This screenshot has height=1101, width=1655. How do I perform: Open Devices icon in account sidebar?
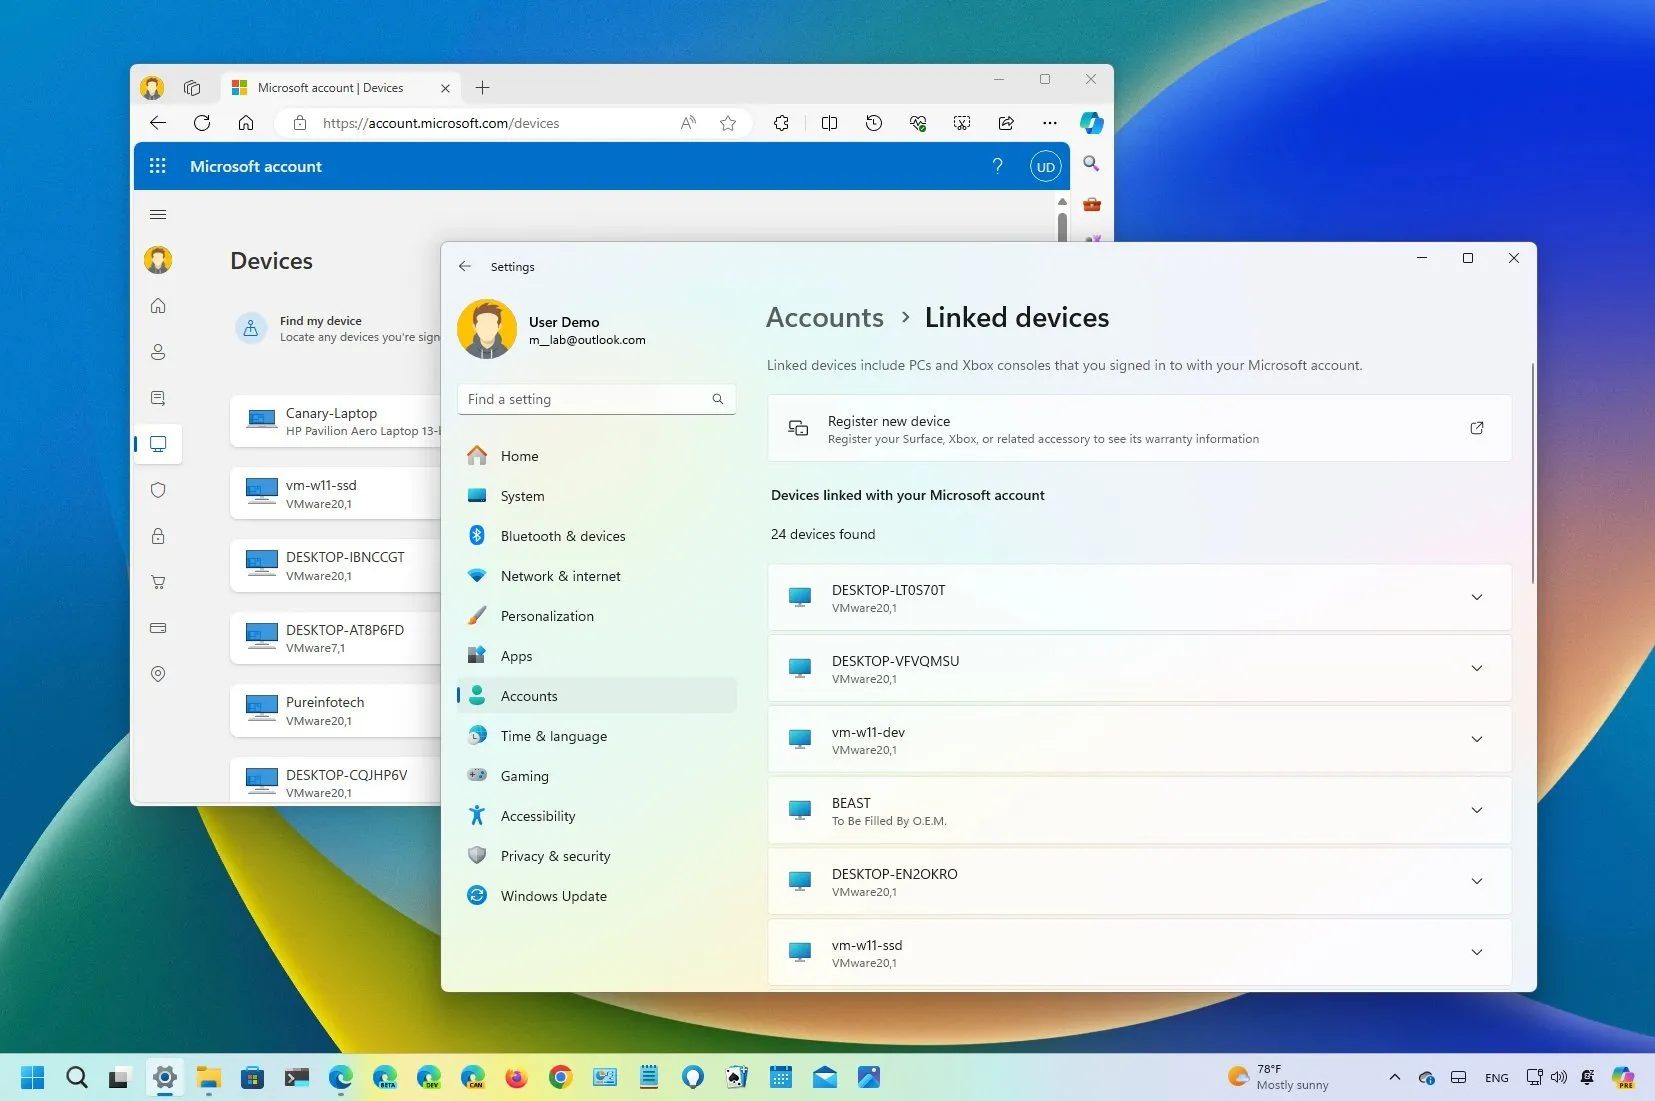[x=158, y=444]
